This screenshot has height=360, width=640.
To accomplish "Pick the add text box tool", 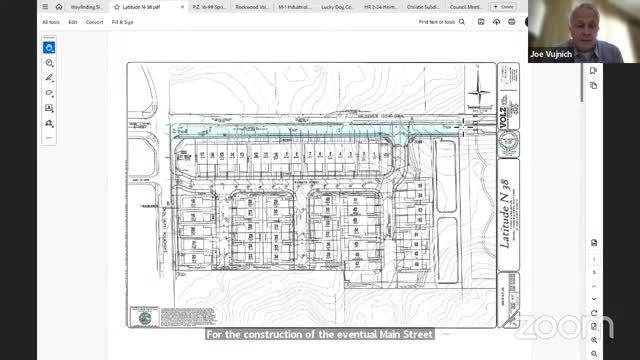I will click(49, 108).
